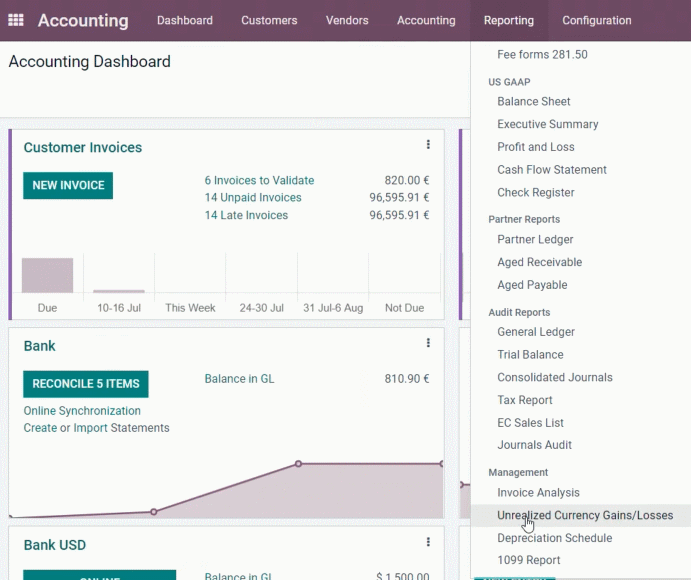Open the Customers menu
Screen dimensions: 691x580
point(269,20)
